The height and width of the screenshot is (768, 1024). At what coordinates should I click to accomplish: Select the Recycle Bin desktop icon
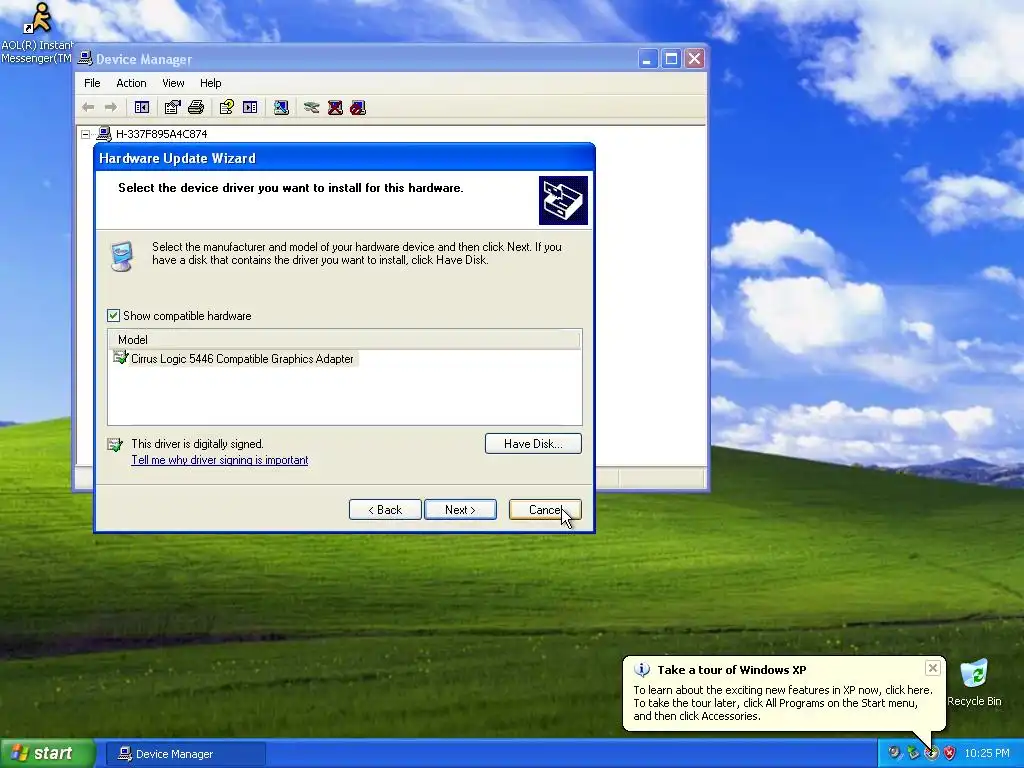click(974, 683)
